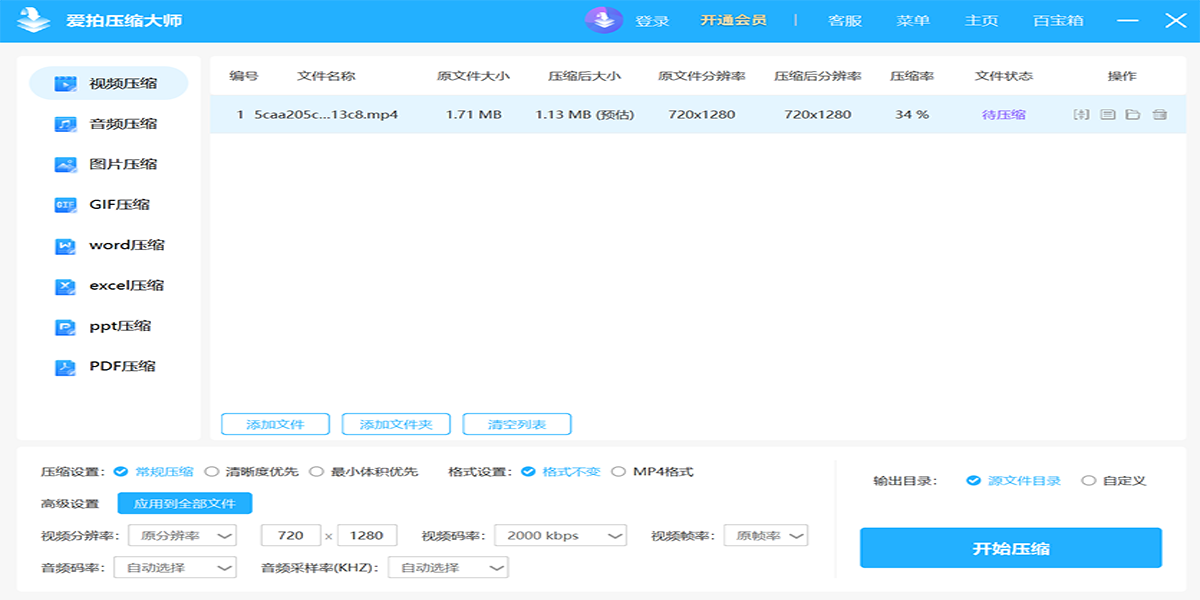Screen dimensions: 1200x600
Task: Click the 待压缩 status text
Action: (x=1004, y=115)
